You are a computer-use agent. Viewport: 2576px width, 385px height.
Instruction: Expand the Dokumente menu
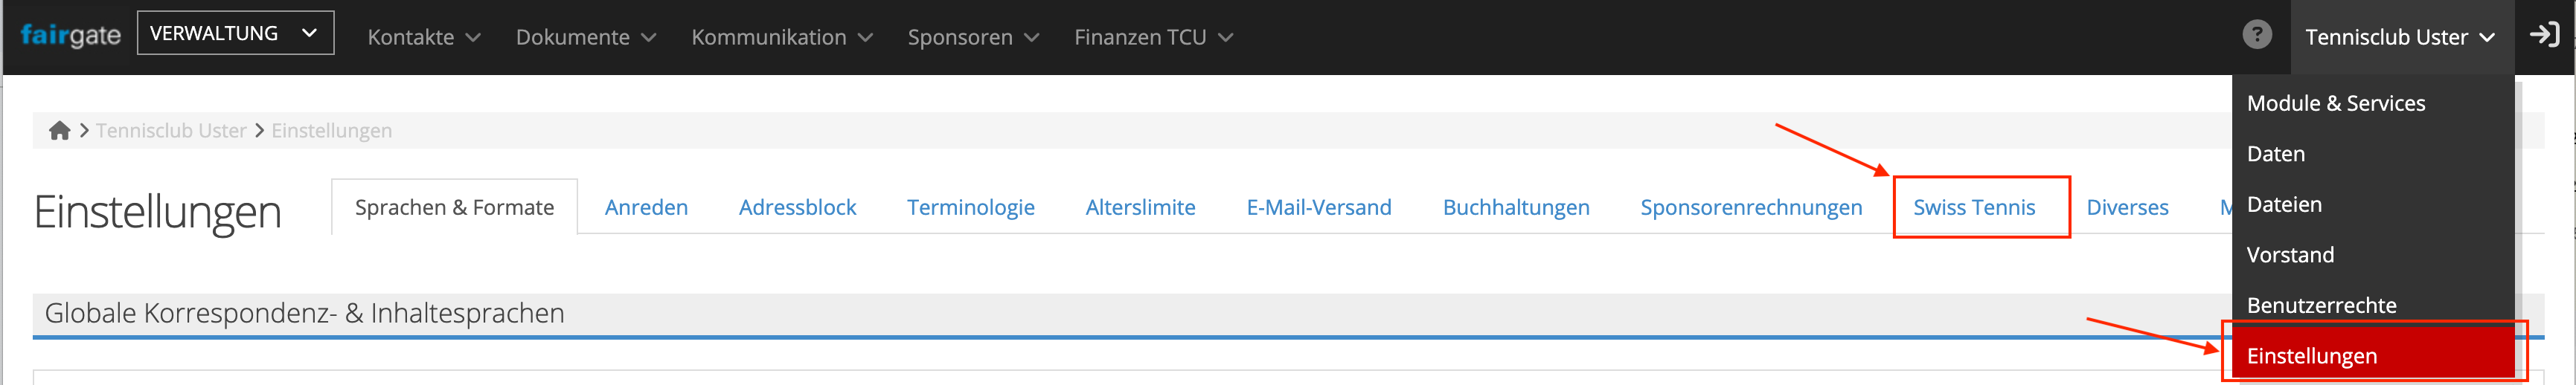(x=585, y=37)
